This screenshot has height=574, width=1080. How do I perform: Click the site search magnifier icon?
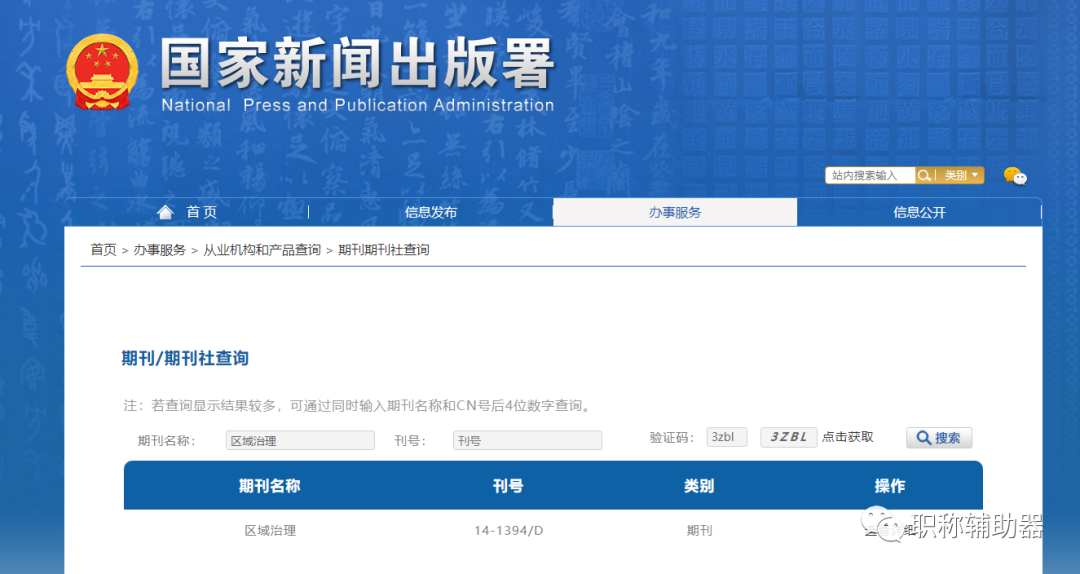click(x=924, y=176)
